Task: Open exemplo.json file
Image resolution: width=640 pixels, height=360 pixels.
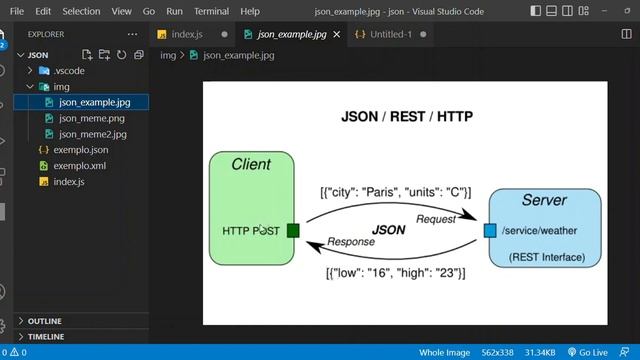Action: pyautogui.click(x=82, y=150)
